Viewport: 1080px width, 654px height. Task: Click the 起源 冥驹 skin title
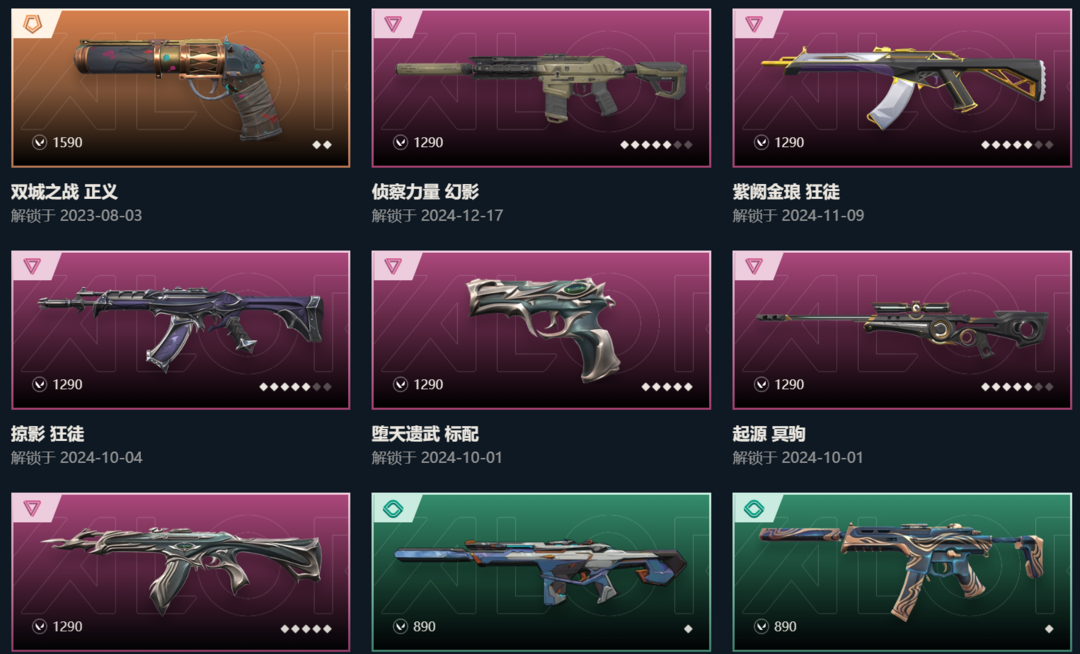click(769, 434)
